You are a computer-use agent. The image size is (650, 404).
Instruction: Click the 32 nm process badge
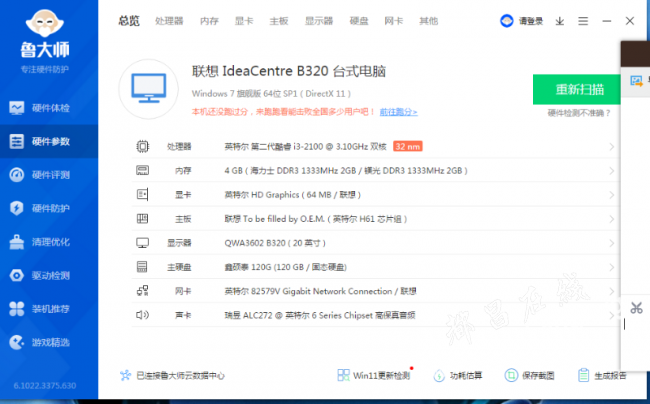(407, 146)
